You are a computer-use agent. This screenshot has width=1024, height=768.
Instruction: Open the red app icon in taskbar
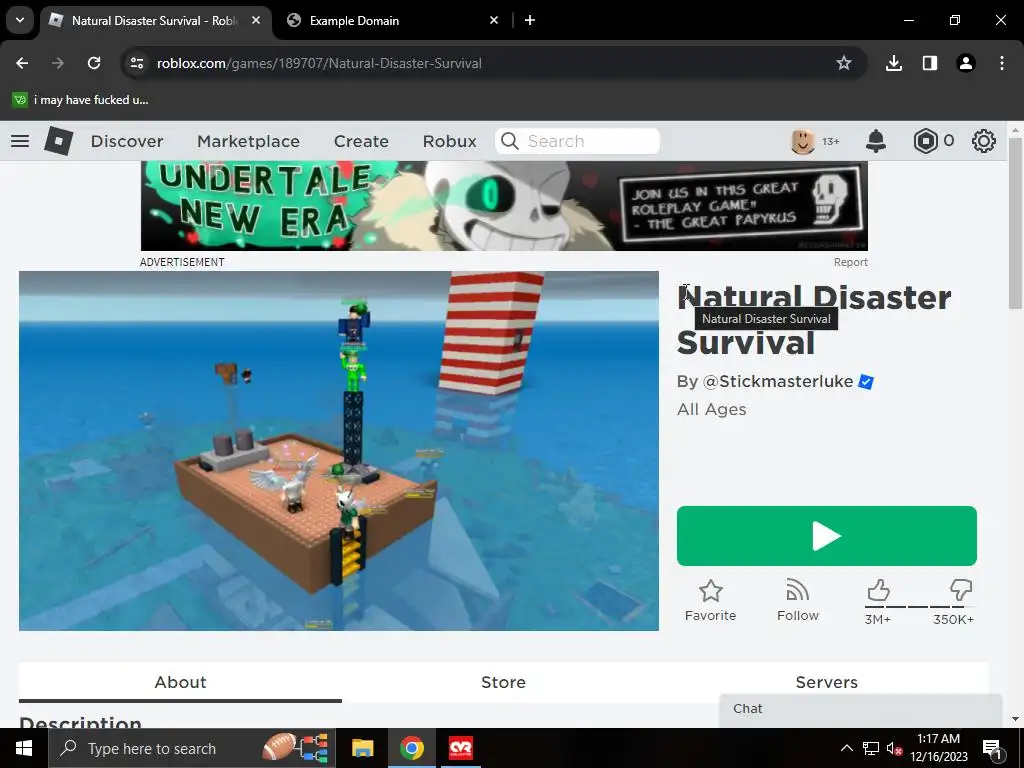point(460,748)
